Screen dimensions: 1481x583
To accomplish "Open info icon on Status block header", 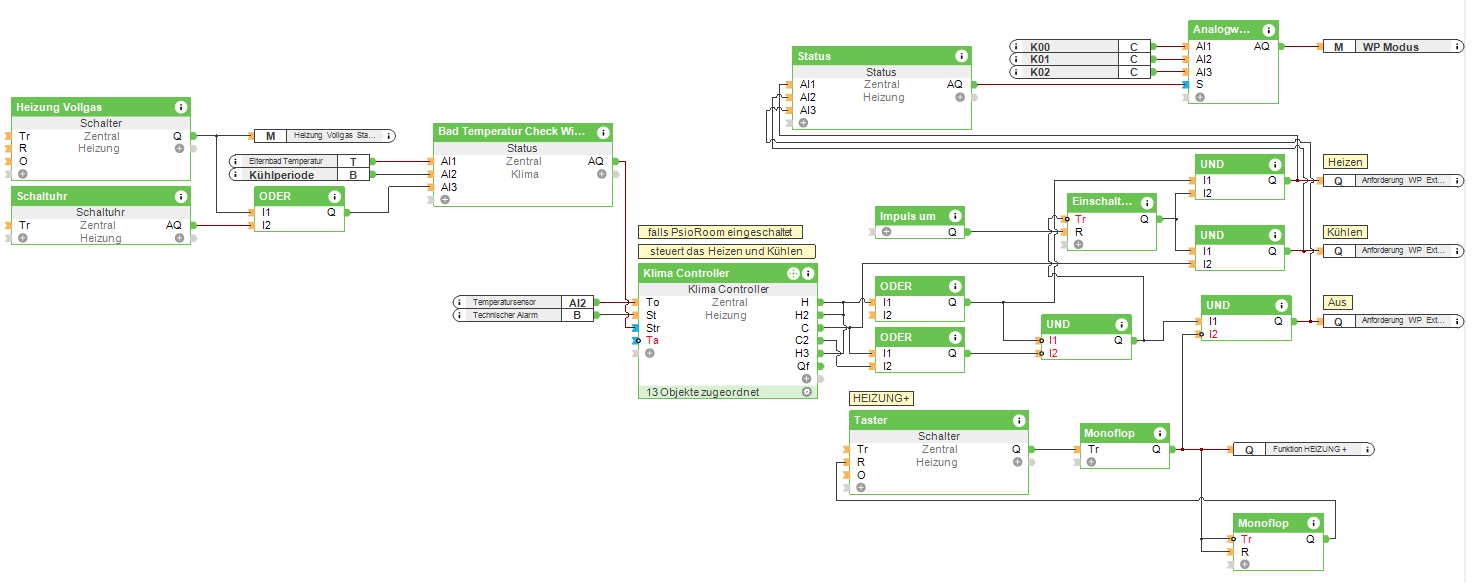I will click(961, 56).
